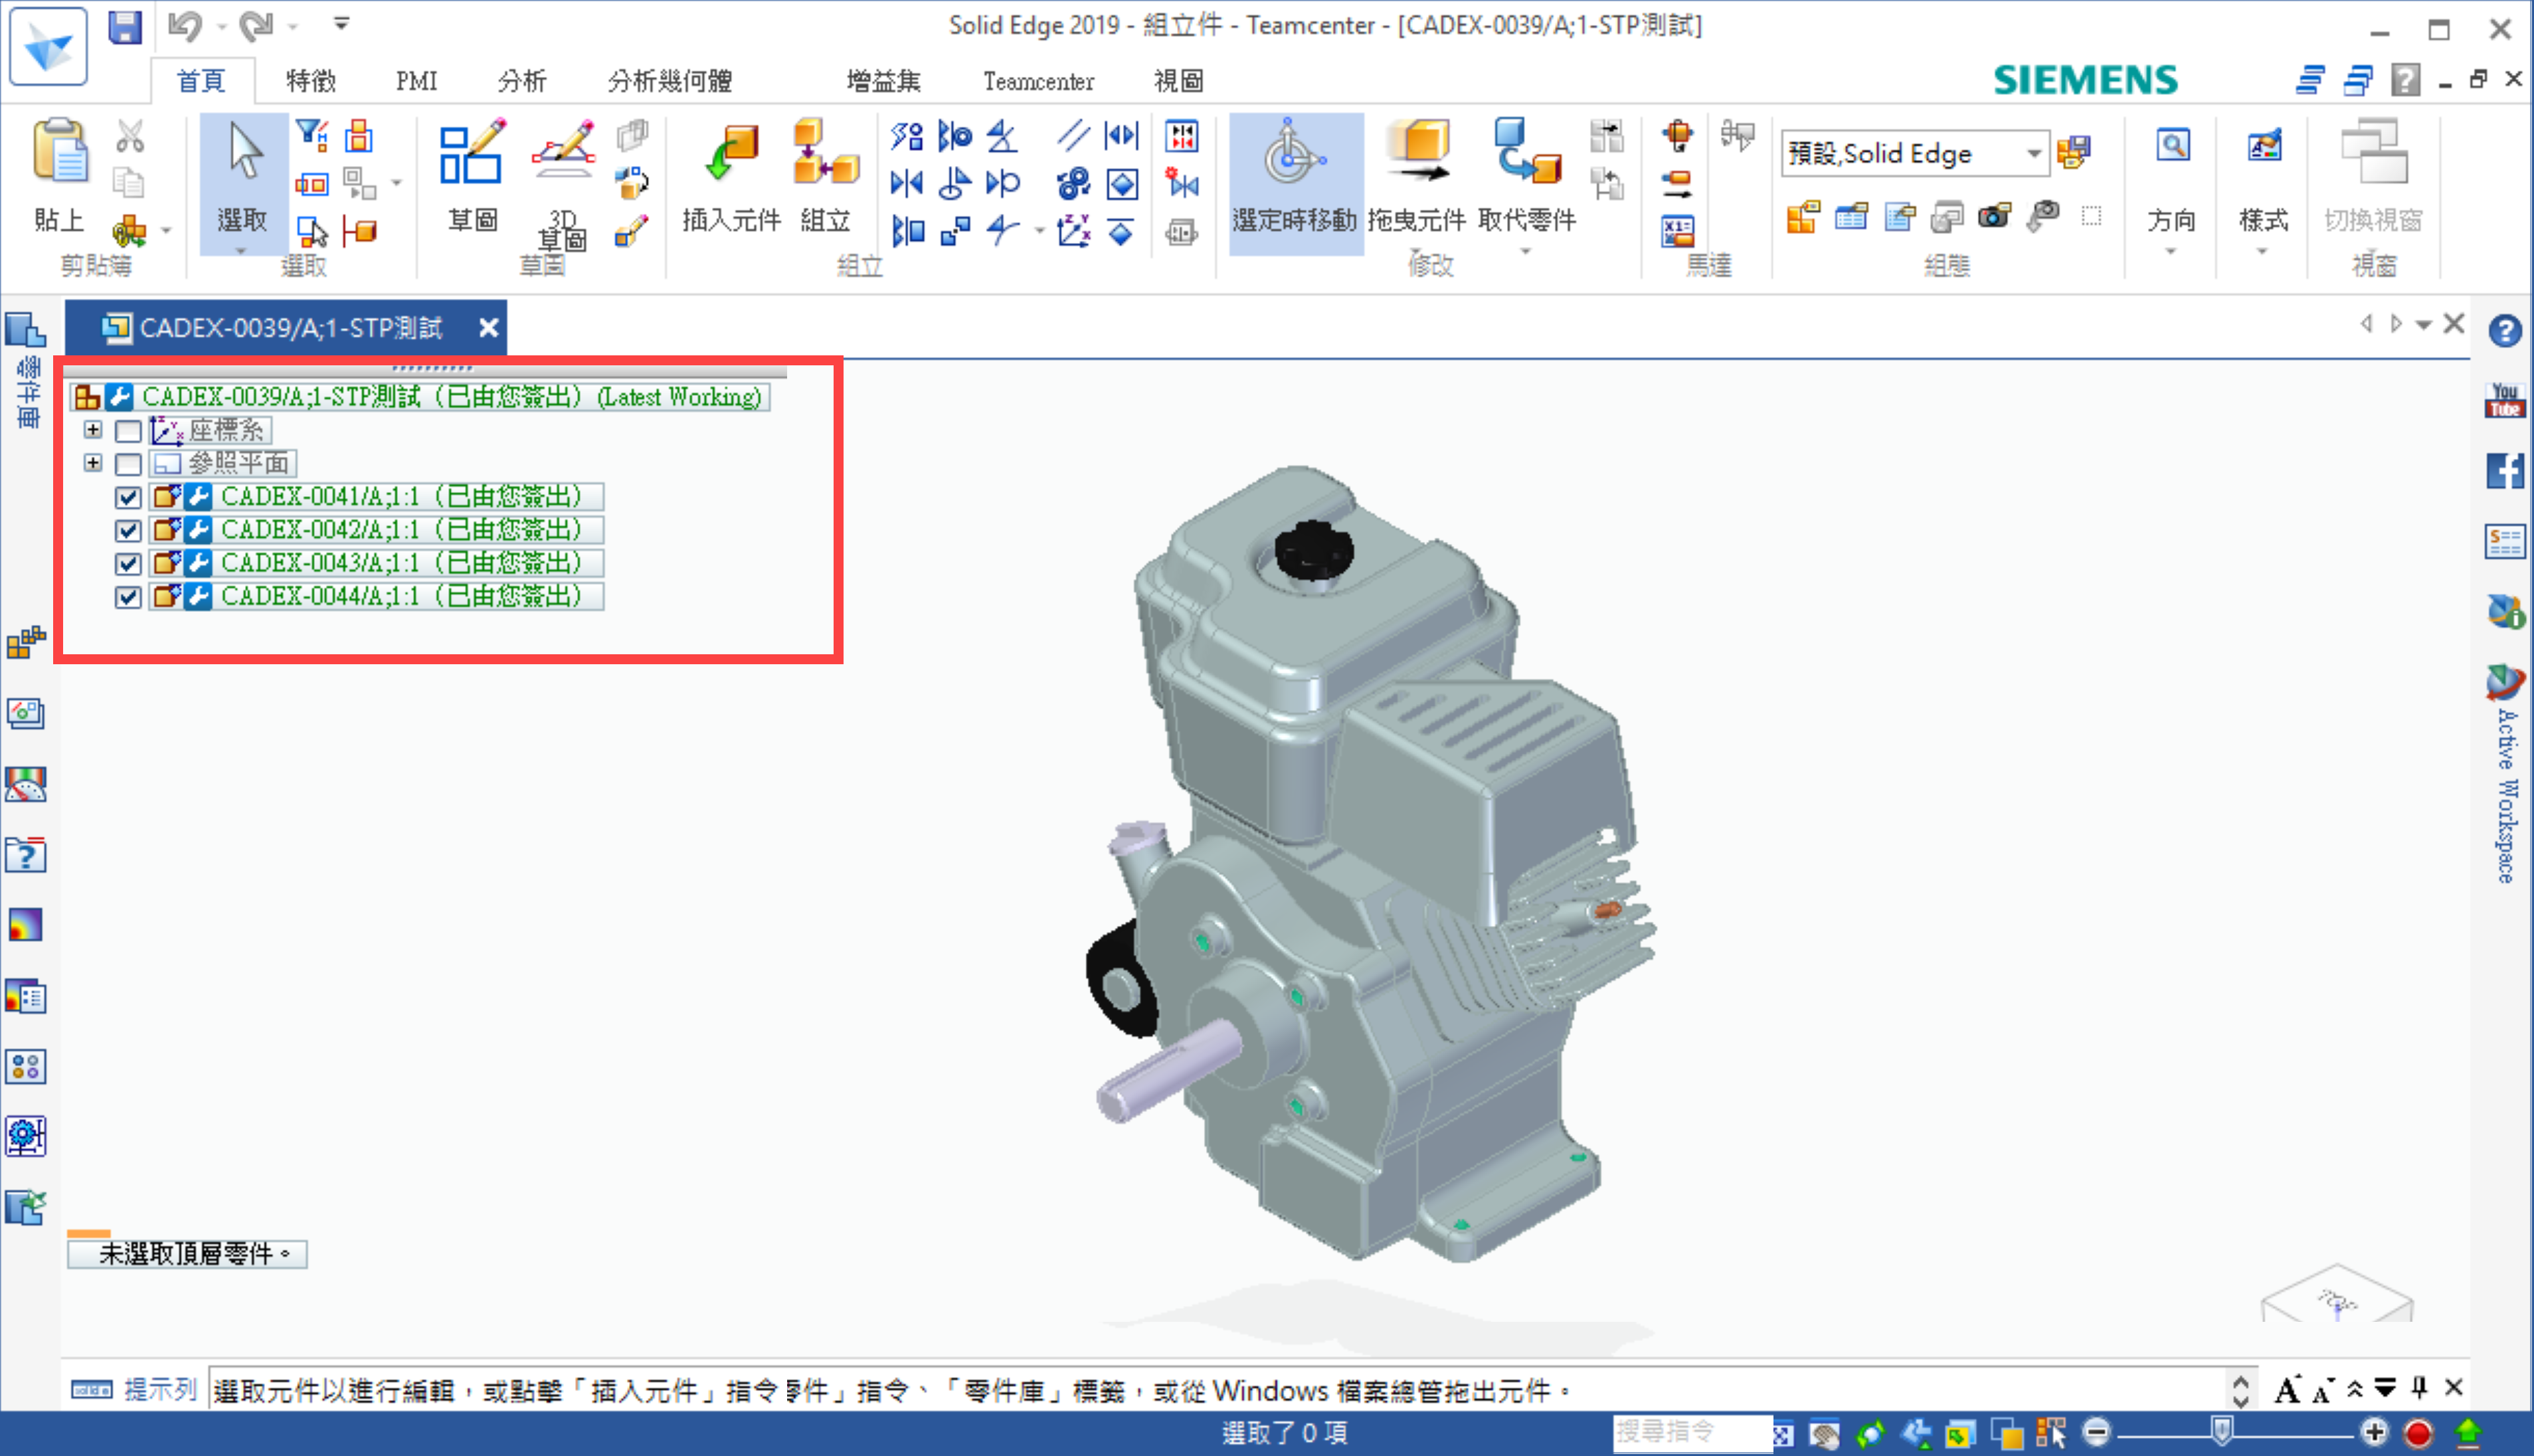The image size is (2534, 1456).
Task: Select root assembly CADEX-0039/A;1-STP測試 node
Action: (x=452, y=397)
